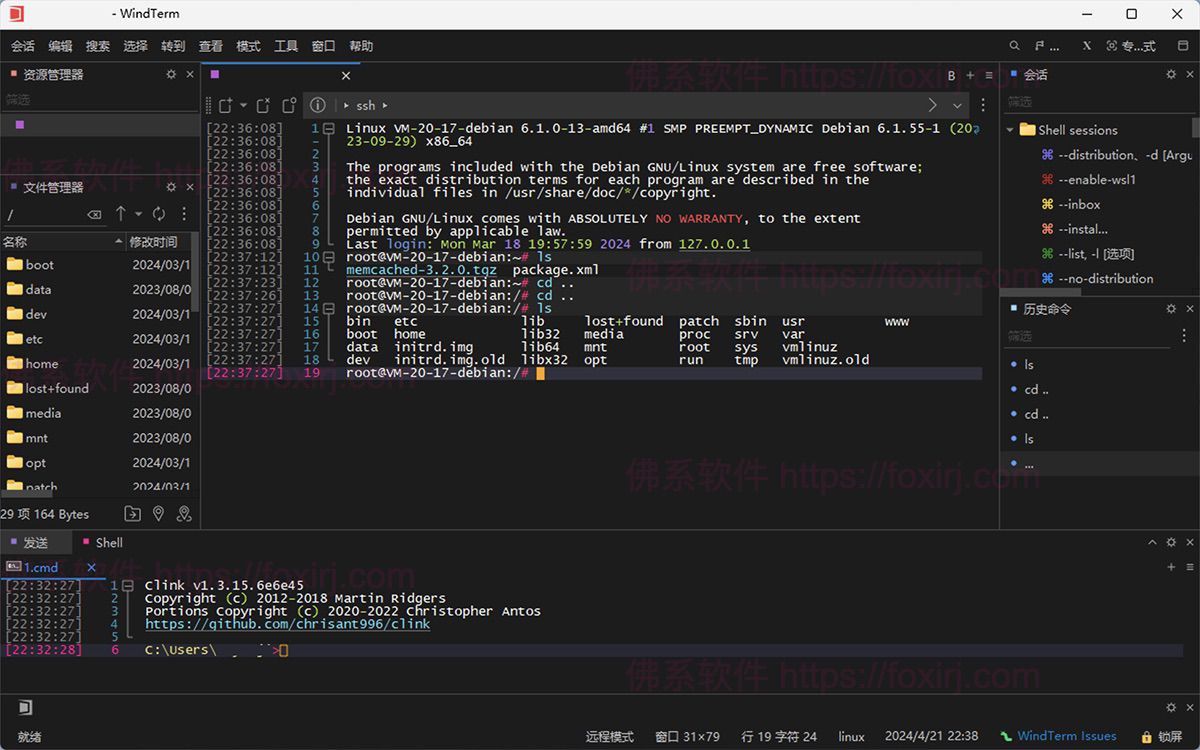Open the clink GitHub URL
This screenshot has height=750, width=1200.
tap(287, 624)
